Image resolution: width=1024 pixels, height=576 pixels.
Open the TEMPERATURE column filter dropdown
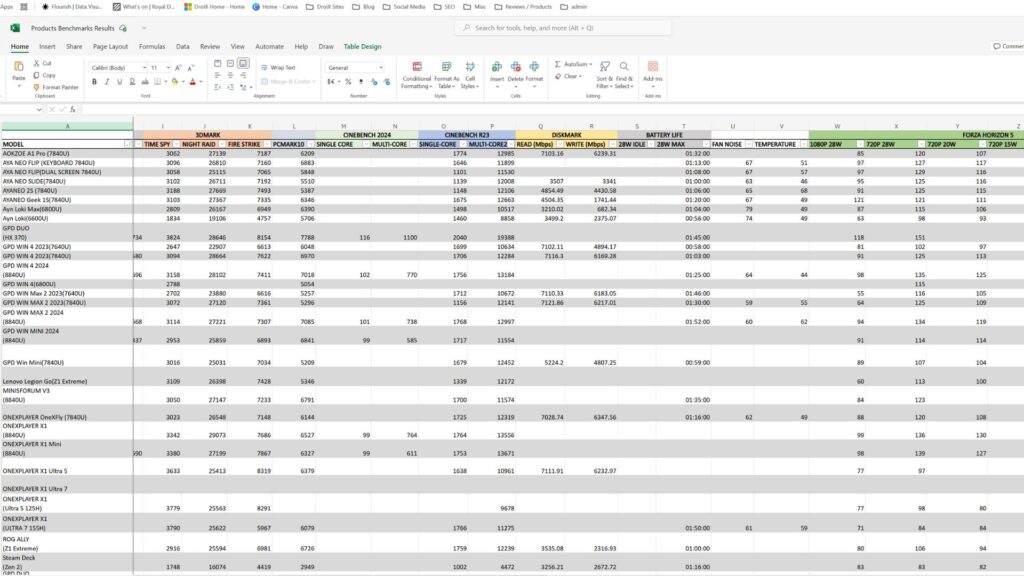click(x=803, y=144)
